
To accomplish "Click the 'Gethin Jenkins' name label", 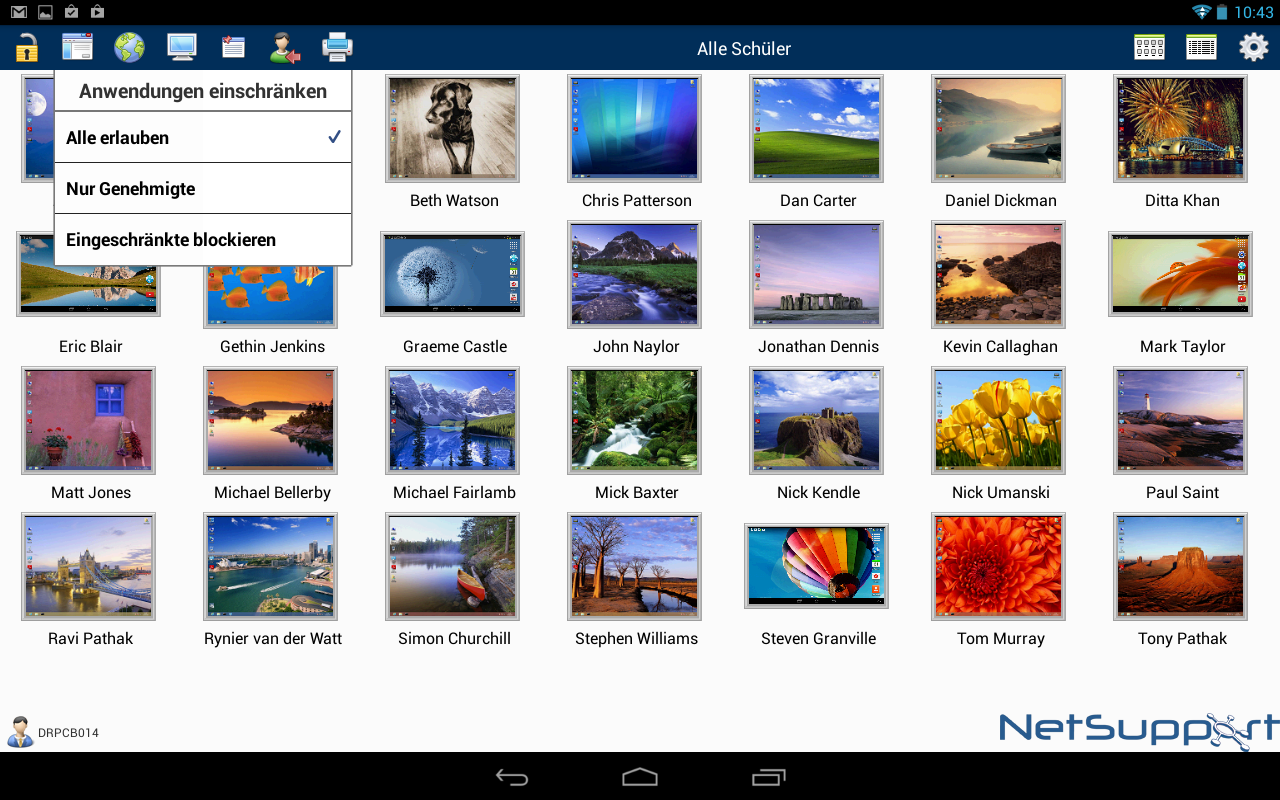I will [272, 346].
